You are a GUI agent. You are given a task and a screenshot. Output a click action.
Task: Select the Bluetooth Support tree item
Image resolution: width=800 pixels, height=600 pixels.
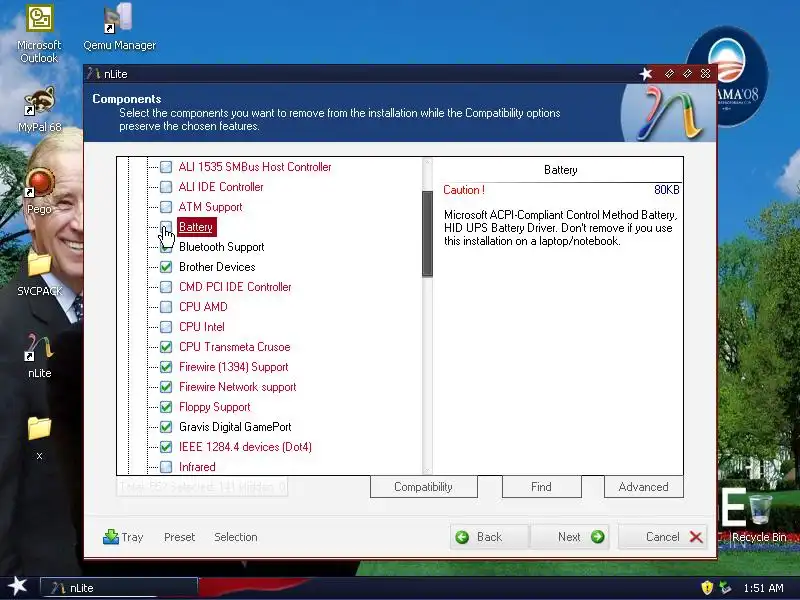[221, 247]
